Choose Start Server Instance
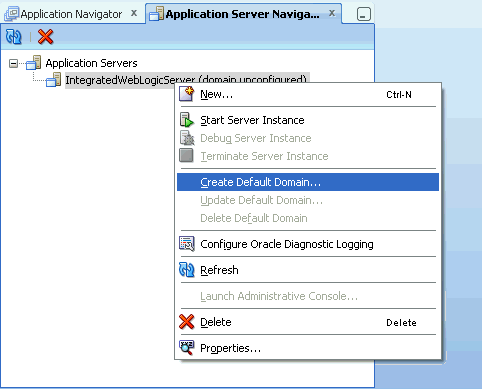The height and width of the screenshot is (389, 482). pyautogui.click(x=307, y=120)
